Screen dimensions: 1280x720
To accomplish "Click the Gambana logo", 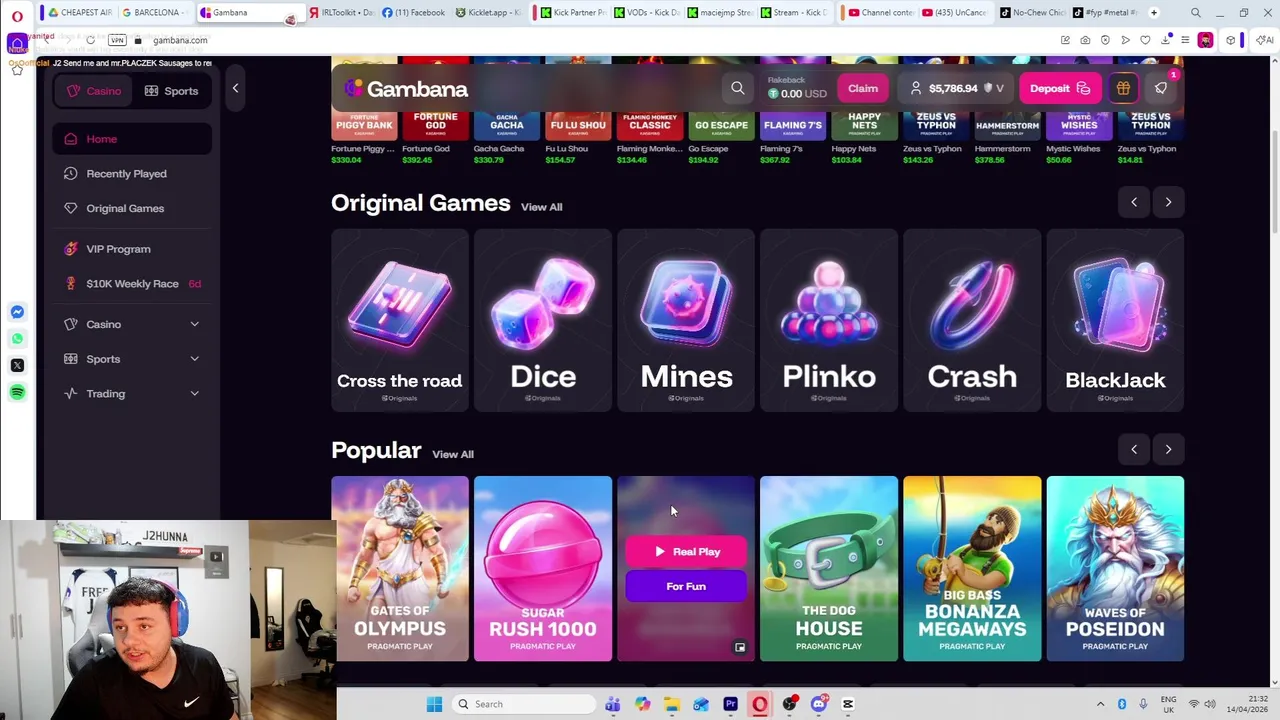I will pyautogui.click(x=406, y=89).
